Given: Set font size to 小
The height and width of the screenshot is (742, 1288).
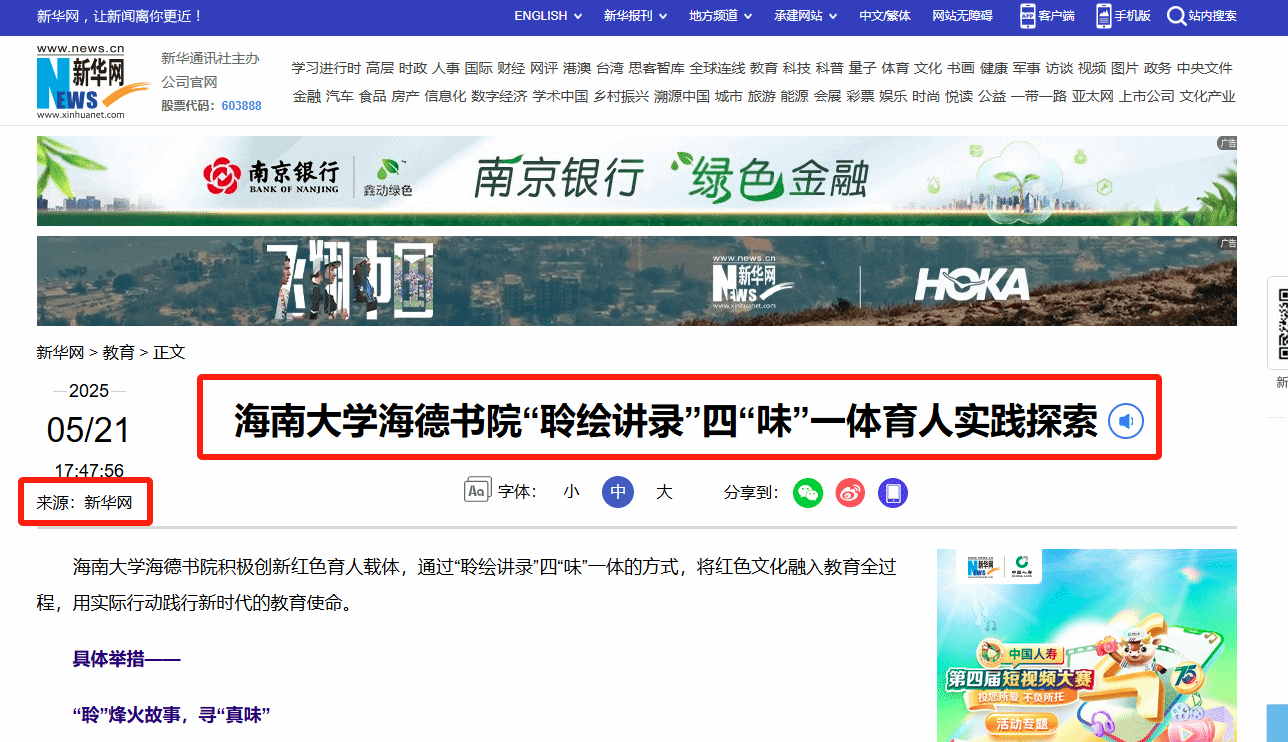Looking at the screenshot, I should point(571,492).
